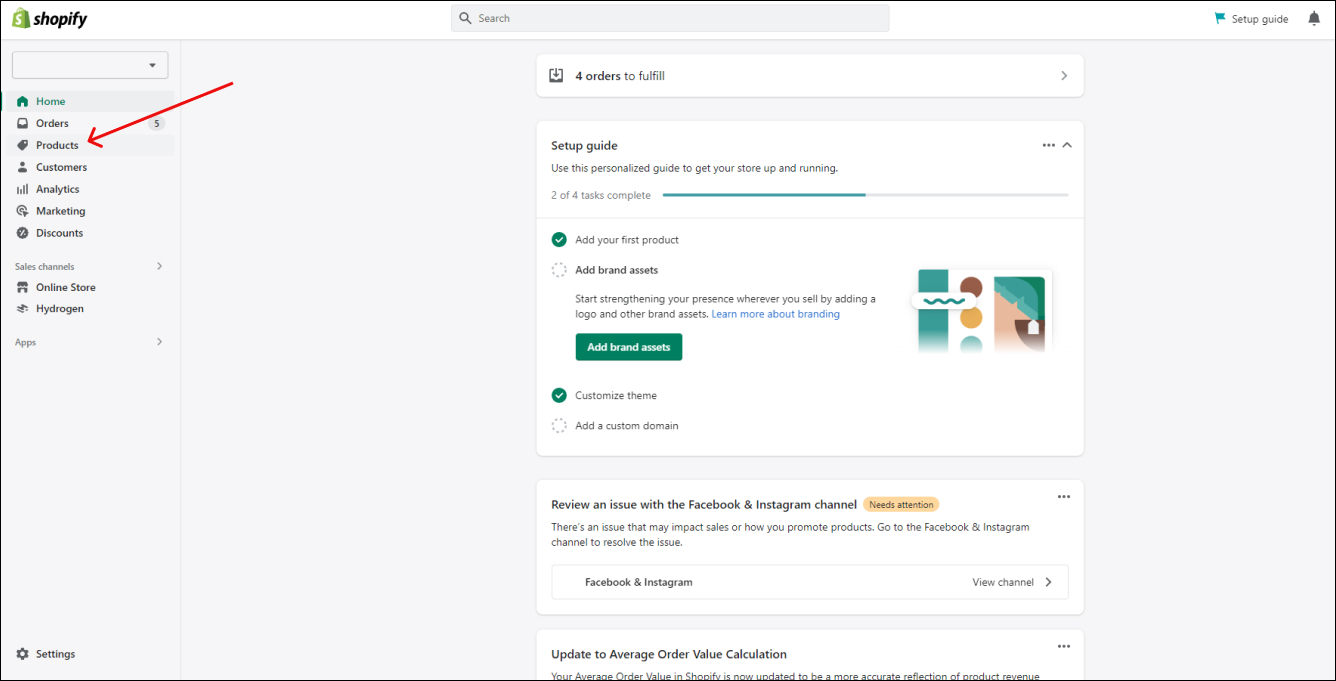This screenshot has width=1336, height=681.
Task: Expand the Sales channels section arrow
Action: click(160, 266)
